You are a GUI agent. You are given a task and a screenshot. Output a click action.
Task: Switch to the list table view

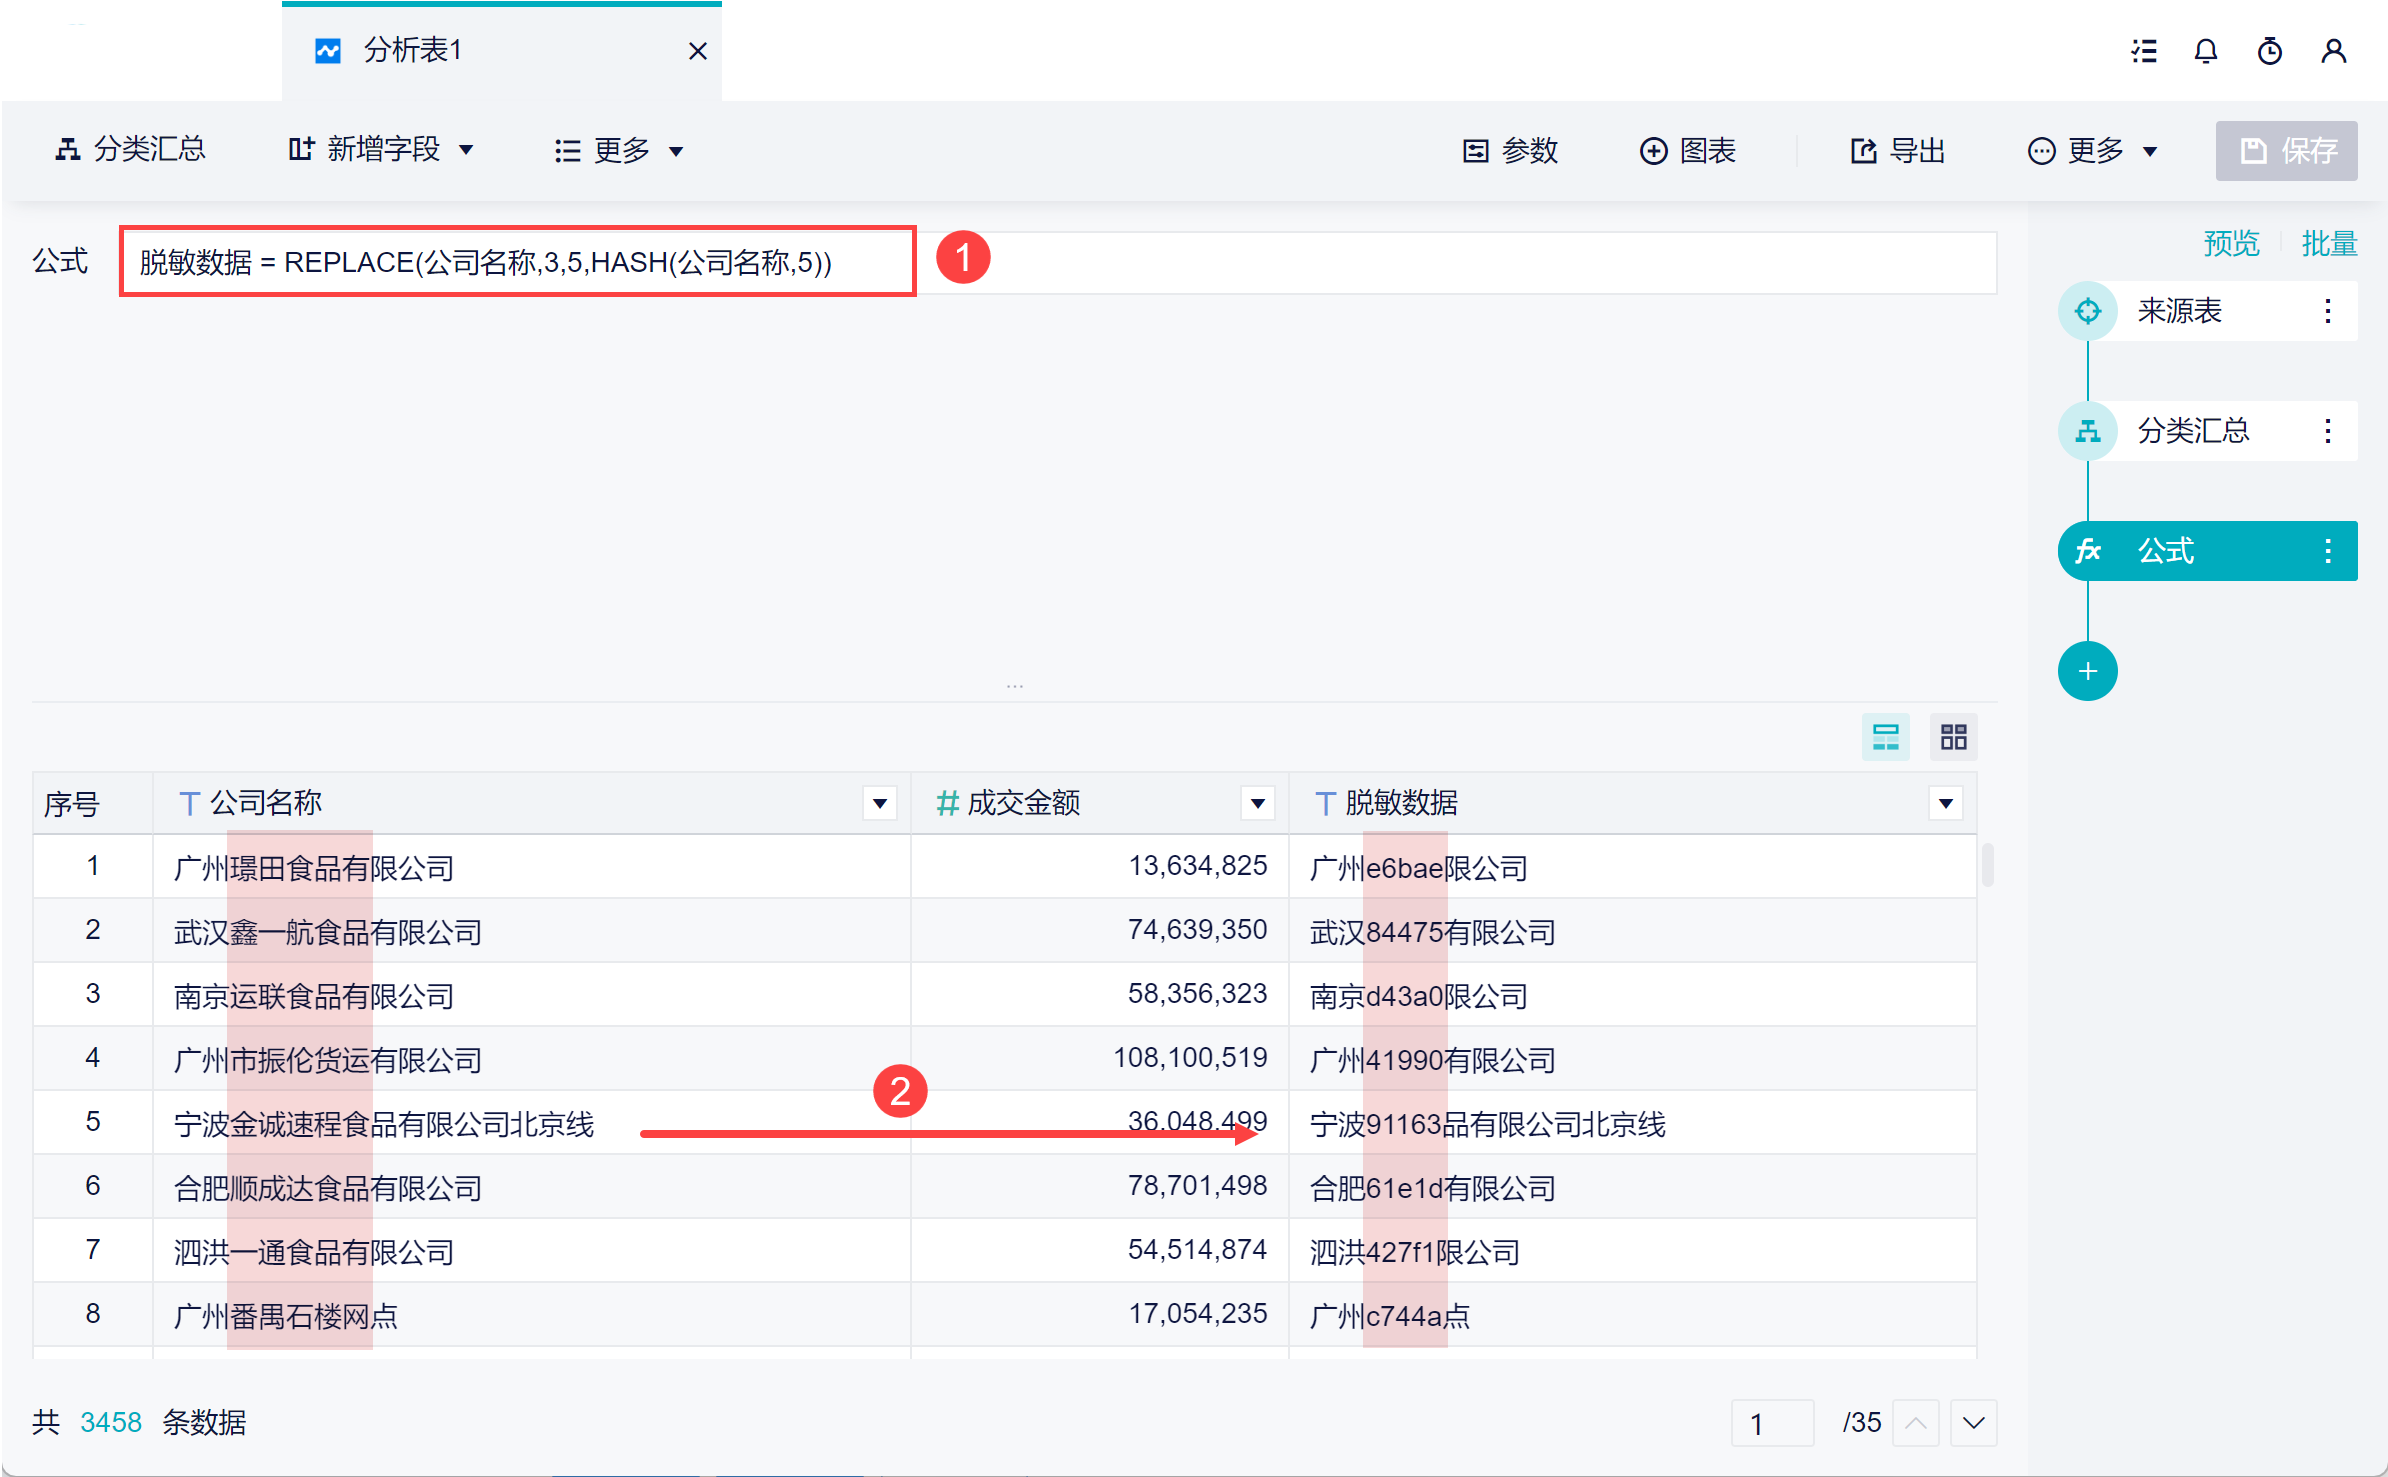pos(1885,737)
